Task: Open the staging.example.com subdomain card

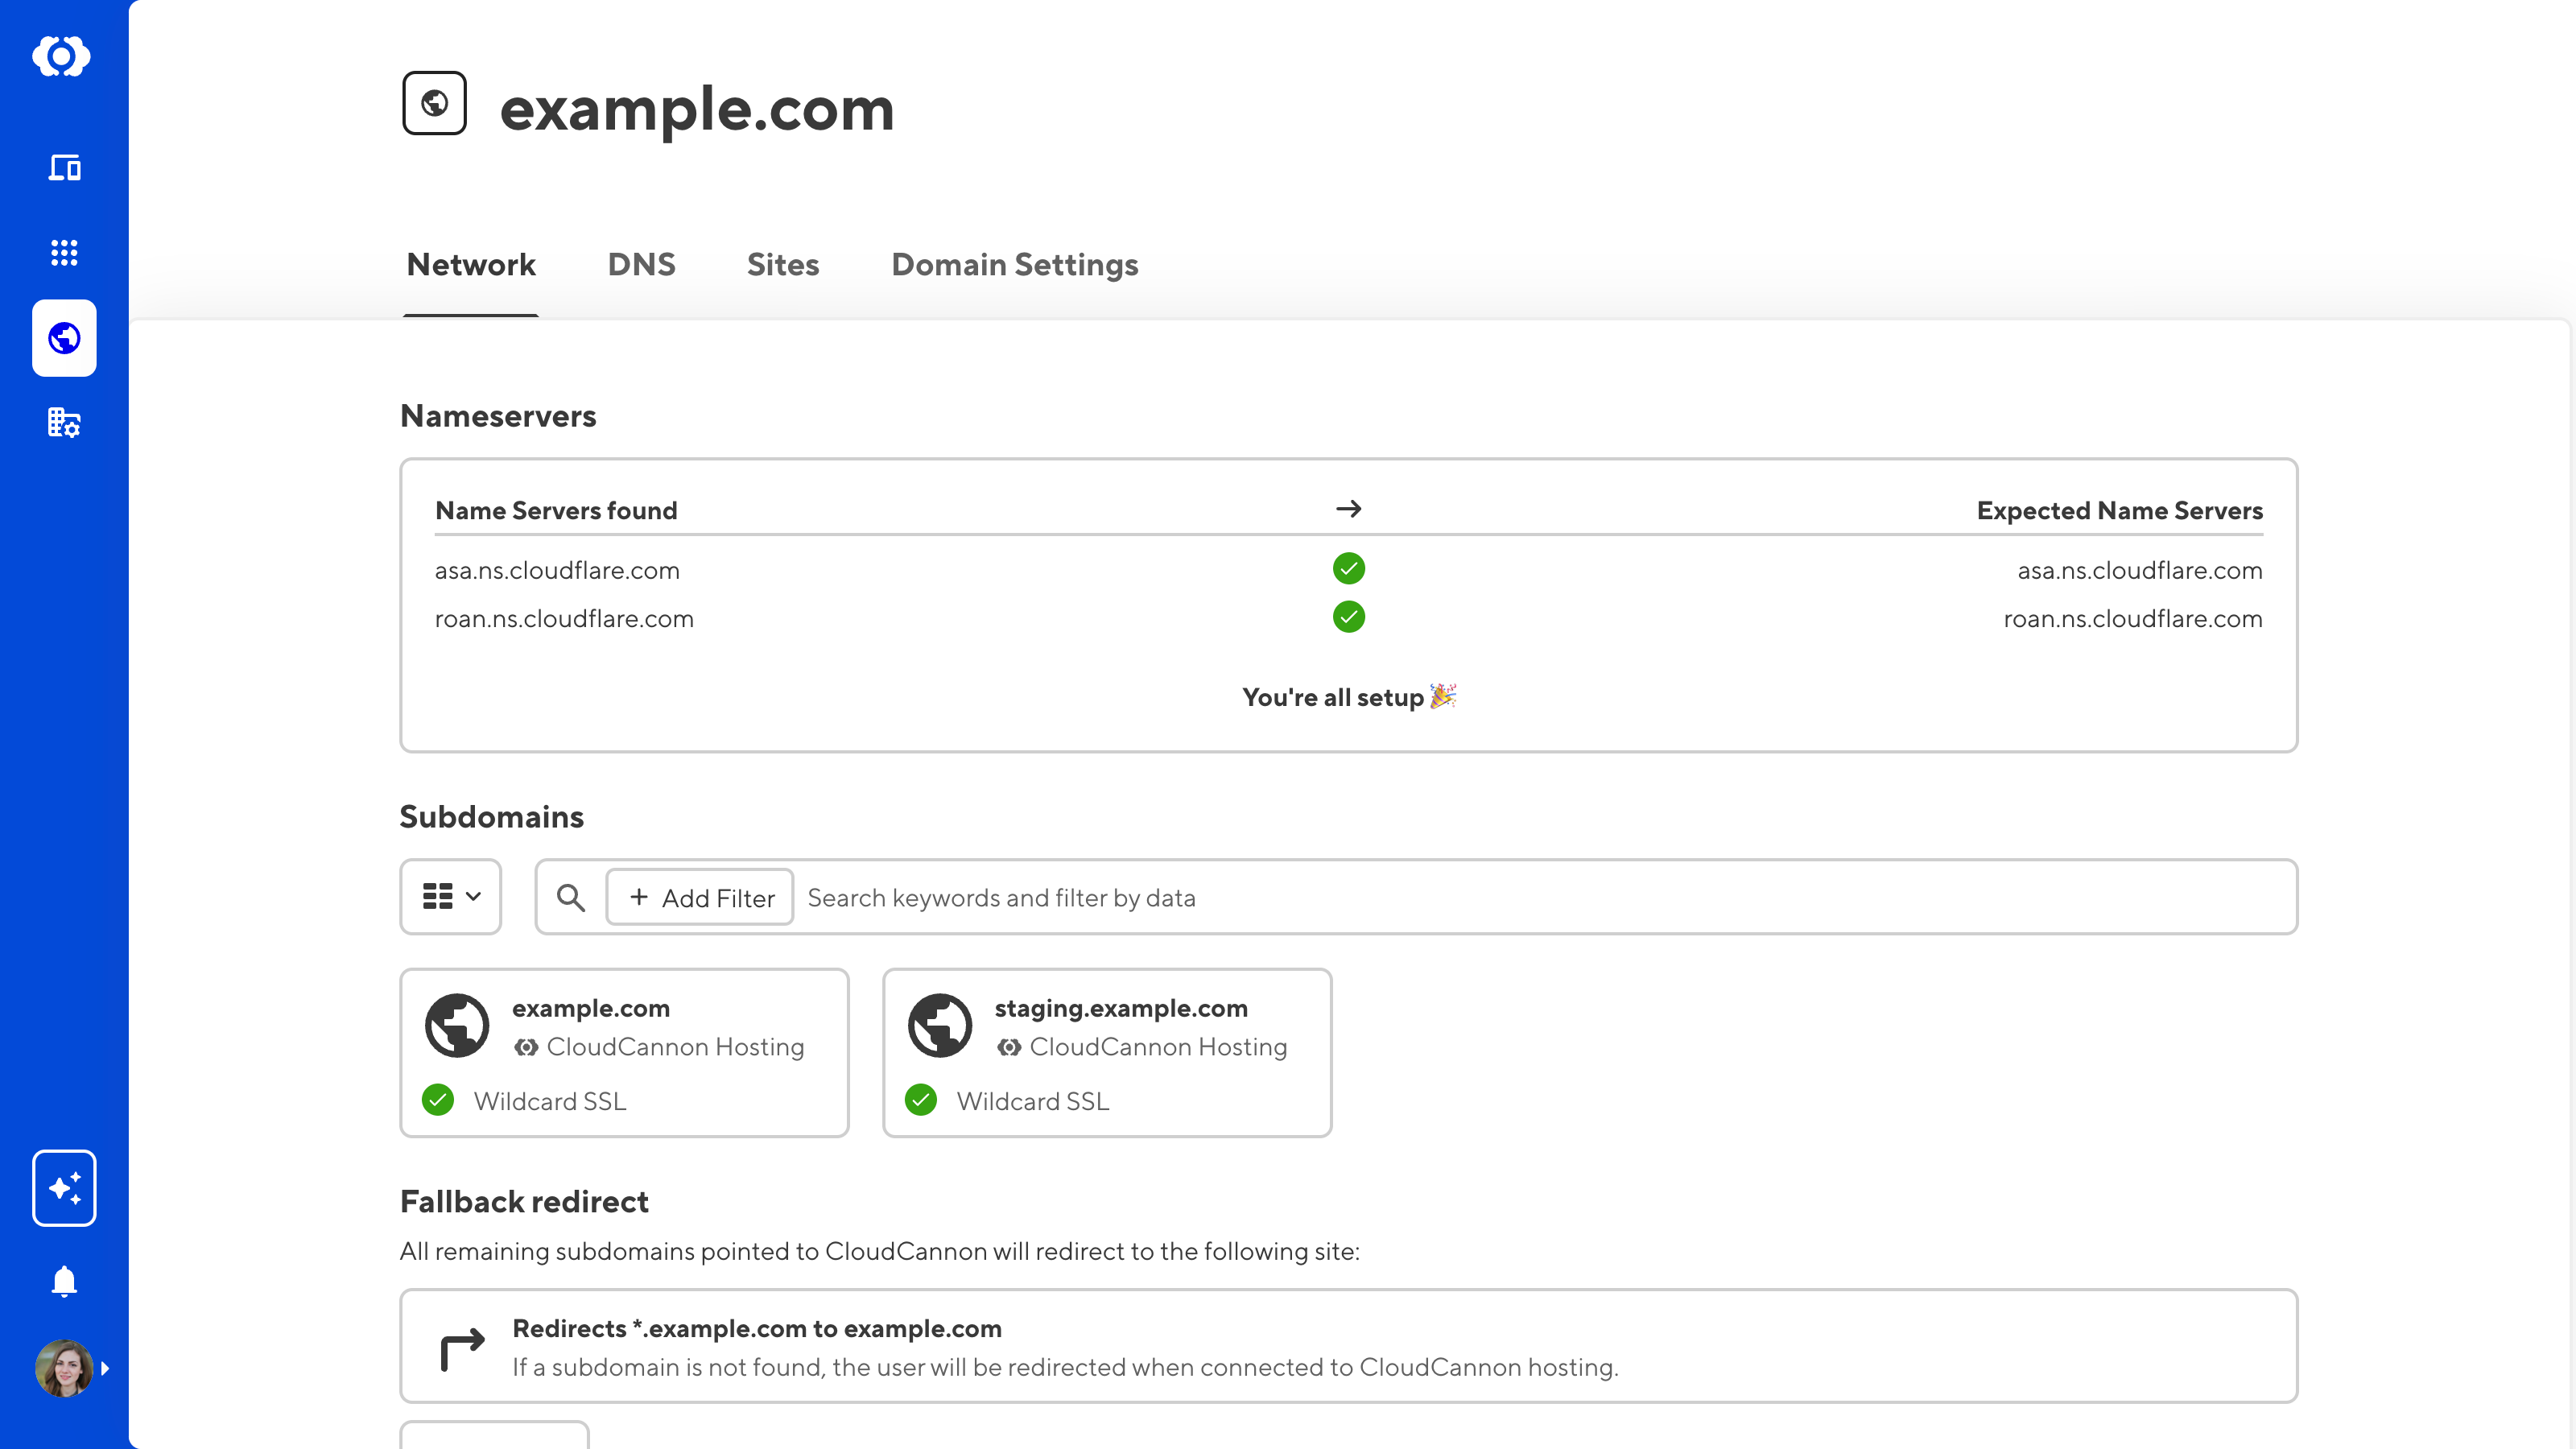Action: 1107,1052
